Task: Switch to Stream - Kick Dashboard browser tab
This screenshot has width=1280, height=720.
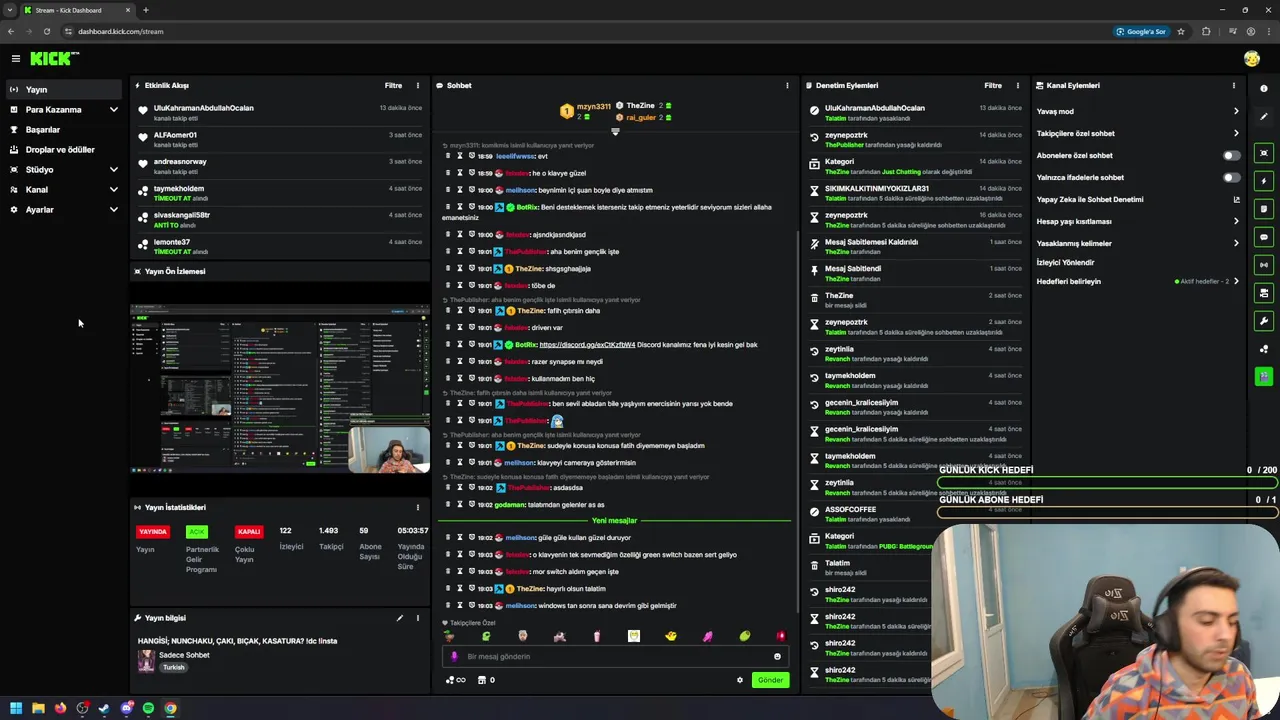Action: pos(78,10)
